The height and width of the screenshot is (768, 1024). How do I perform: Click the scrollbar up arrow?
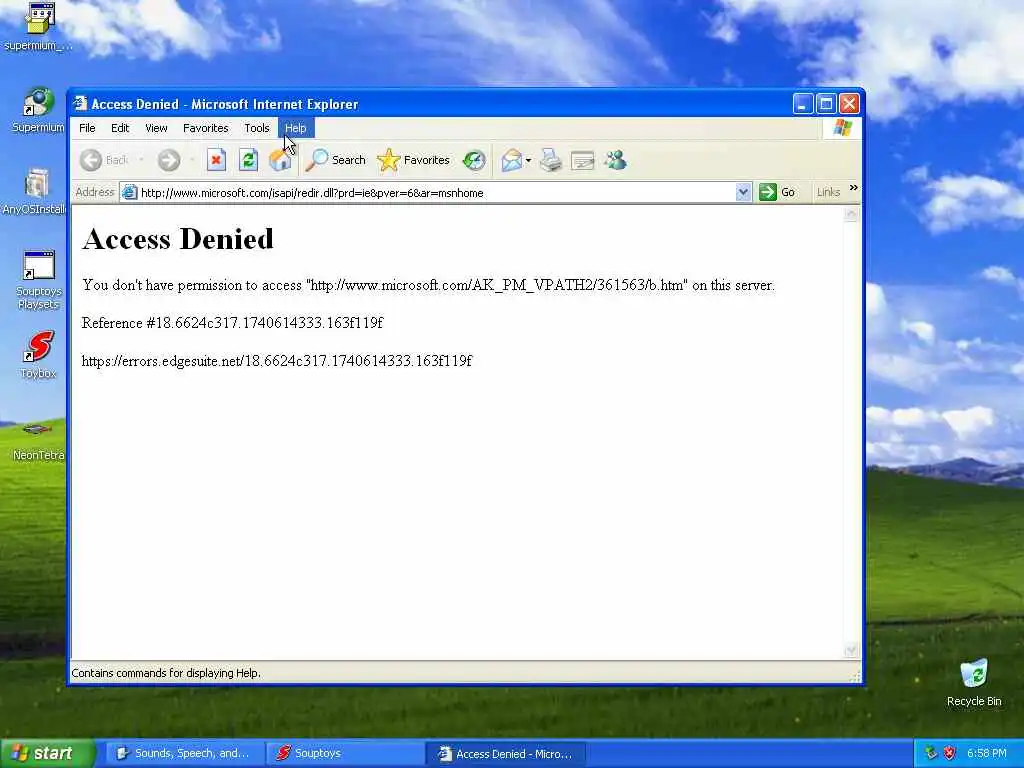click(851, 214)
